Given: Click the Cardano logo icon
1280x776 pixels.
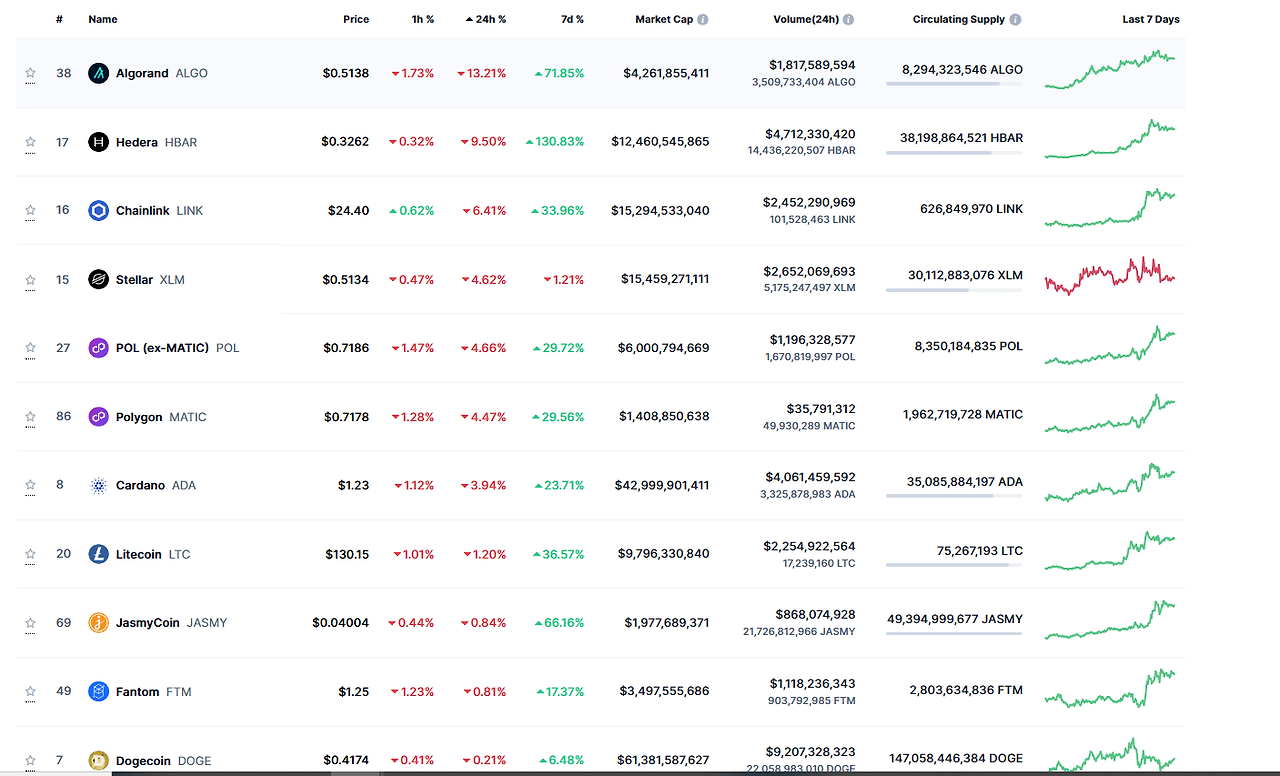Looking at the screenshot, I should click(98, 485).
